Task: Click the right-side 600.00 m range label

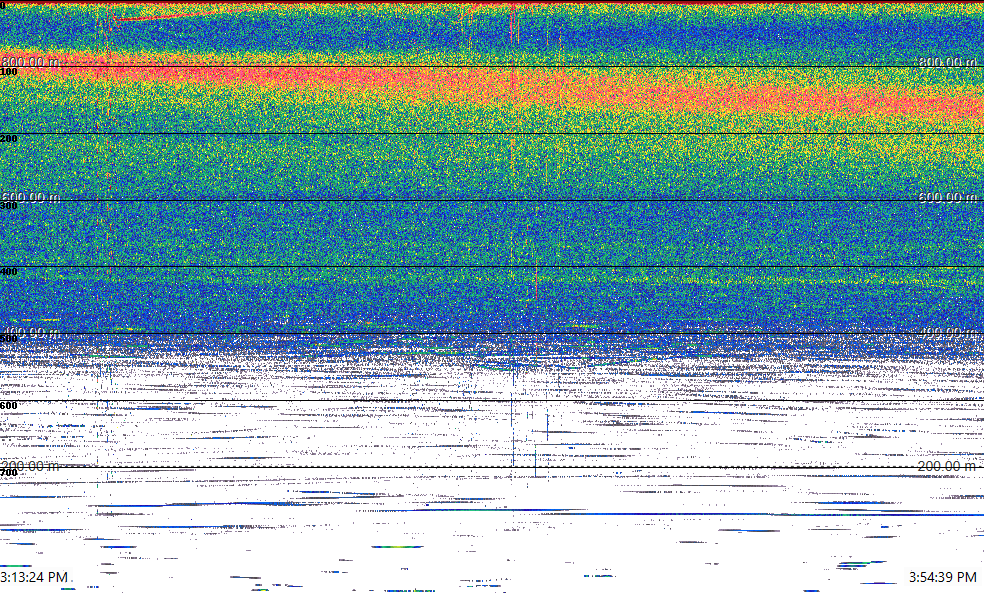Action: [948, 197]
